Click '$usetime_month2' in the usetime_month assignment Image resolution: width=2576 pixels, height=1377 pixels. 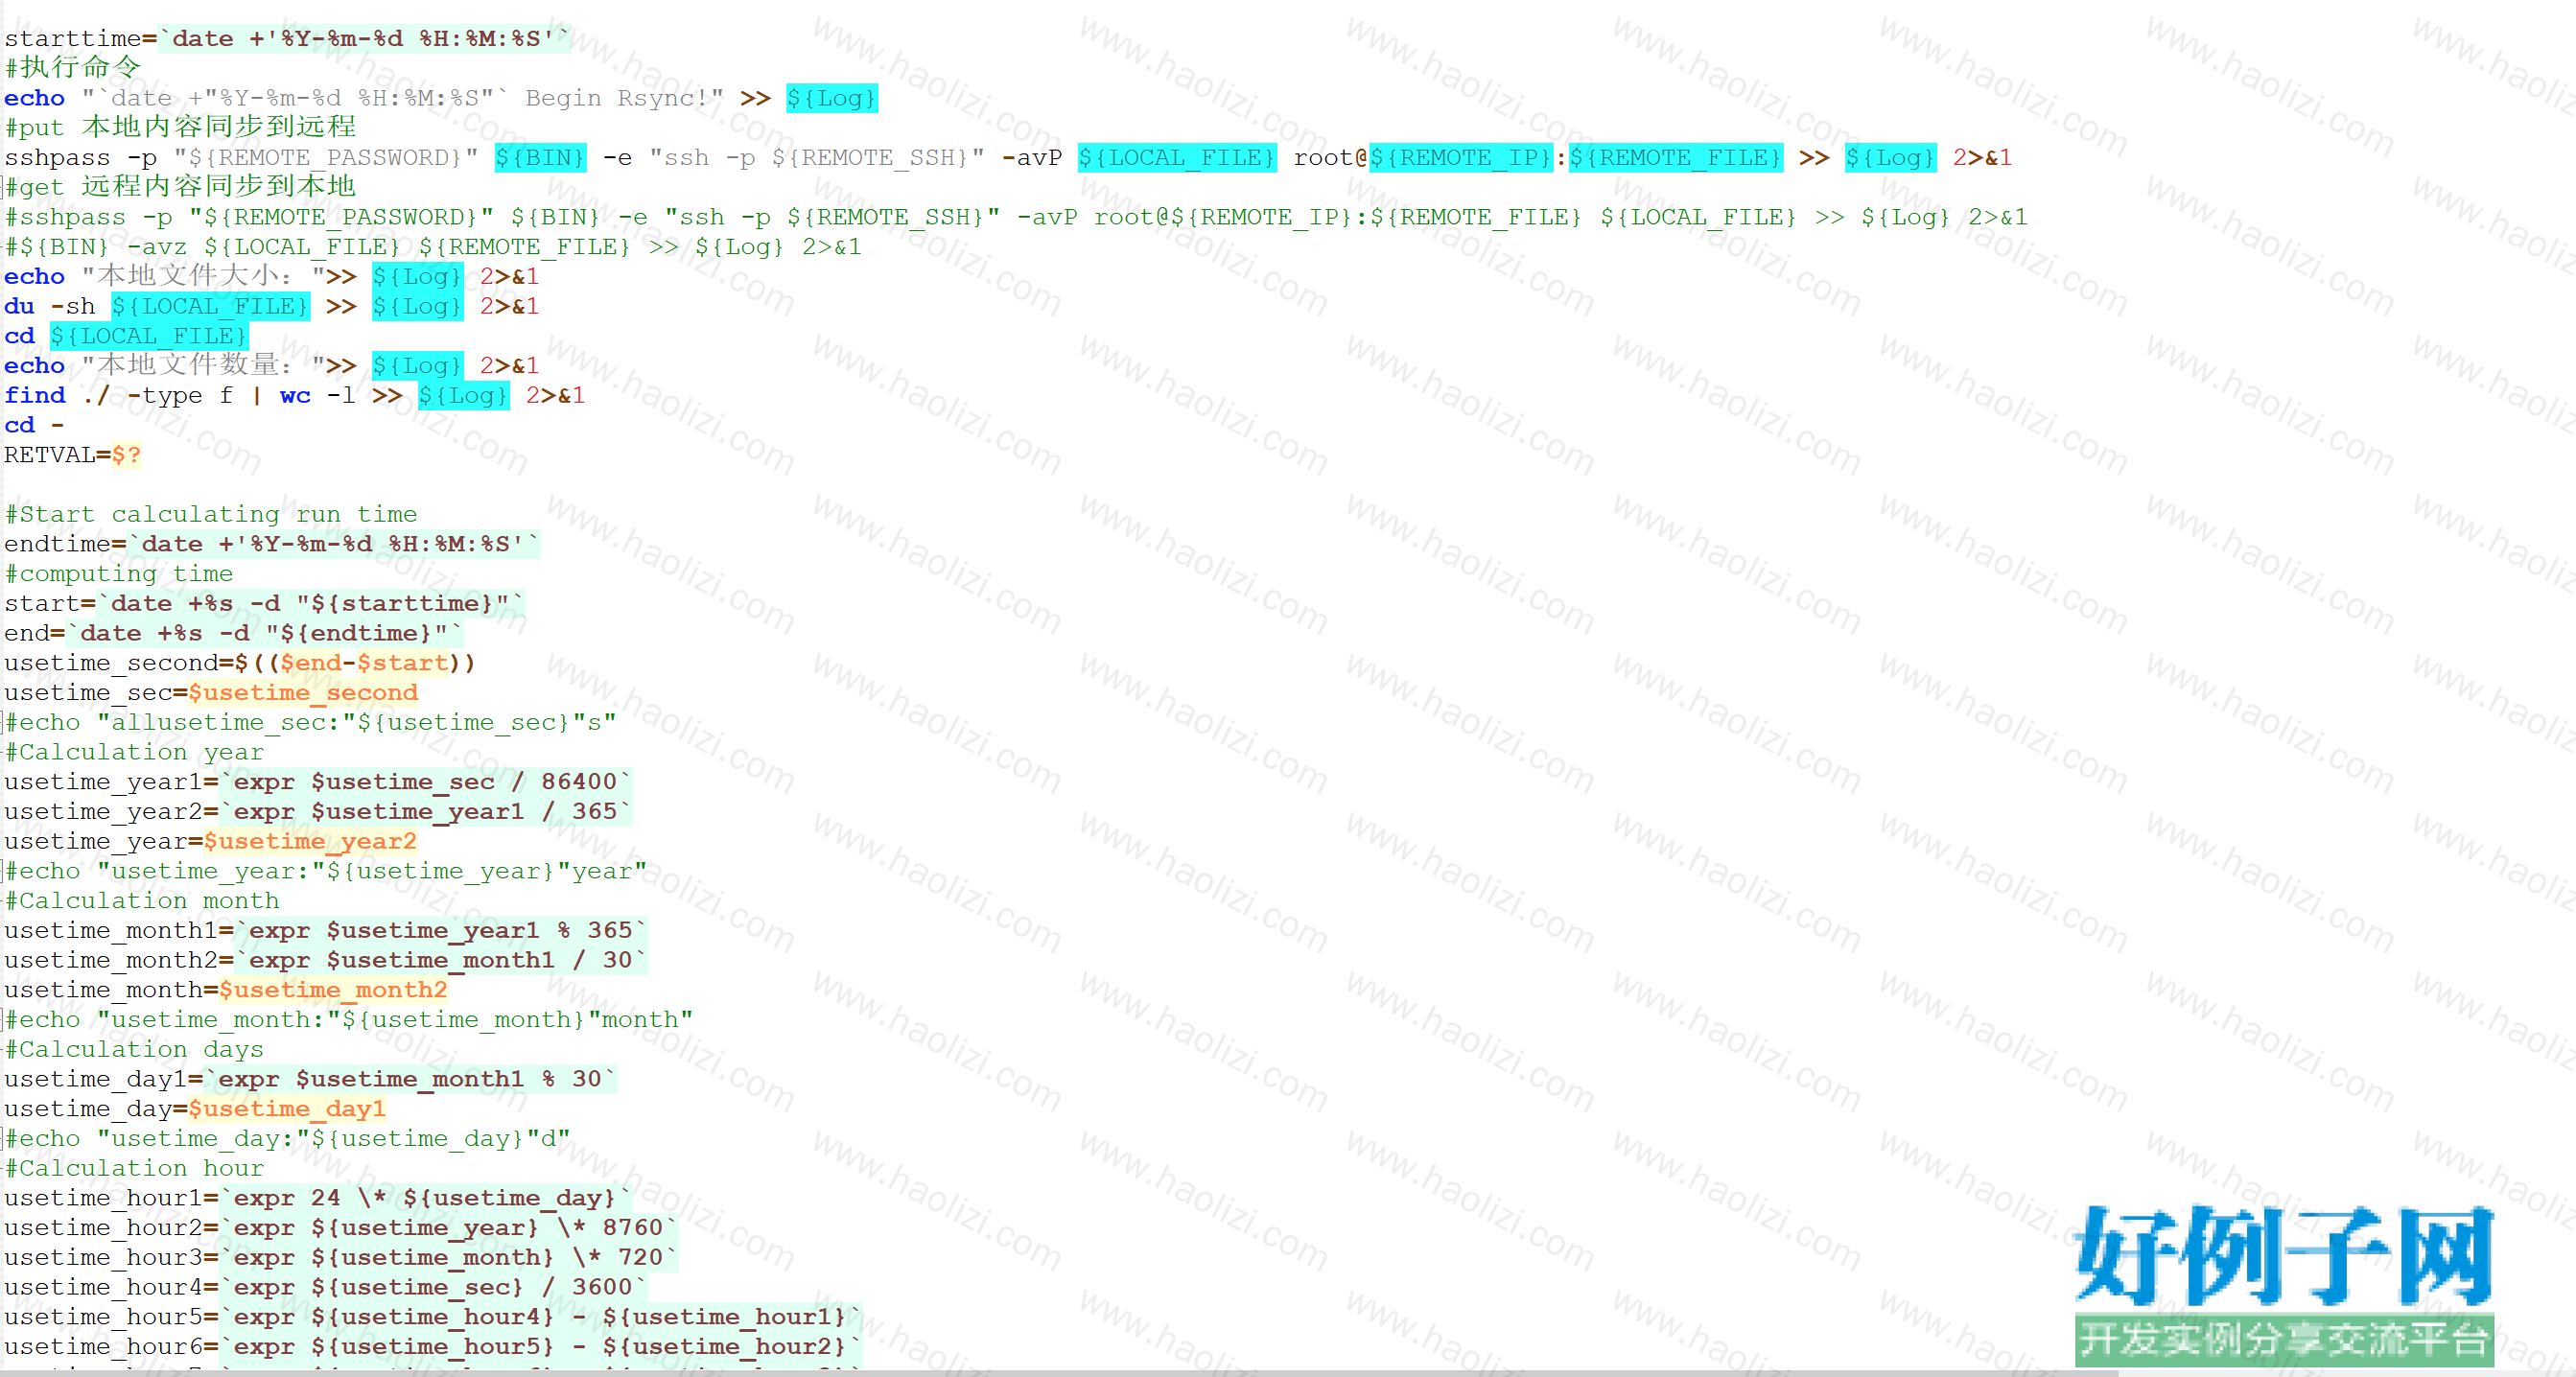(x=333, y=990)
